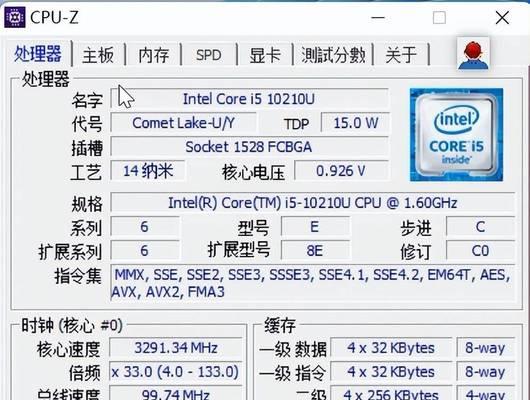This screenshot has height=400, width=530.
Task: Select the SPD tab
Action: pyautogui.click(x=209, y=55)
